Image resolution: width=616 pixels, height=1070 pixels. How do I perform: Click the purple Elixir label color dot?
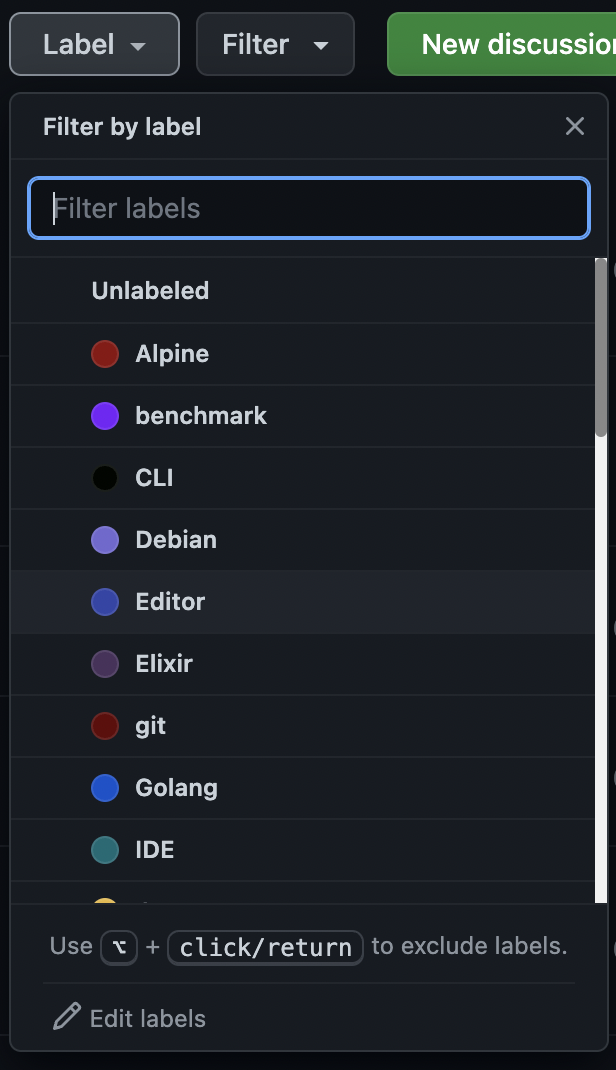click(x=105, y=664)
